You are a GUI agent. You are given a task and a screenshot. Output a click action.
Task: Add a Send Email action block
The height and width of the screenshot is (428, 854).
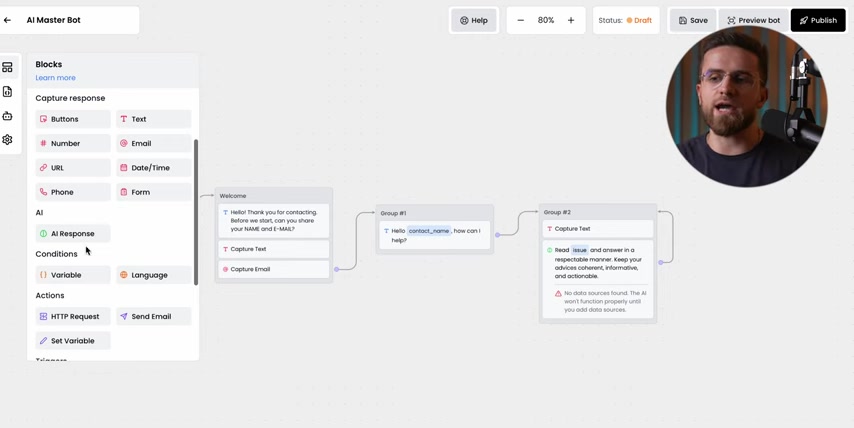coord(154,316)
